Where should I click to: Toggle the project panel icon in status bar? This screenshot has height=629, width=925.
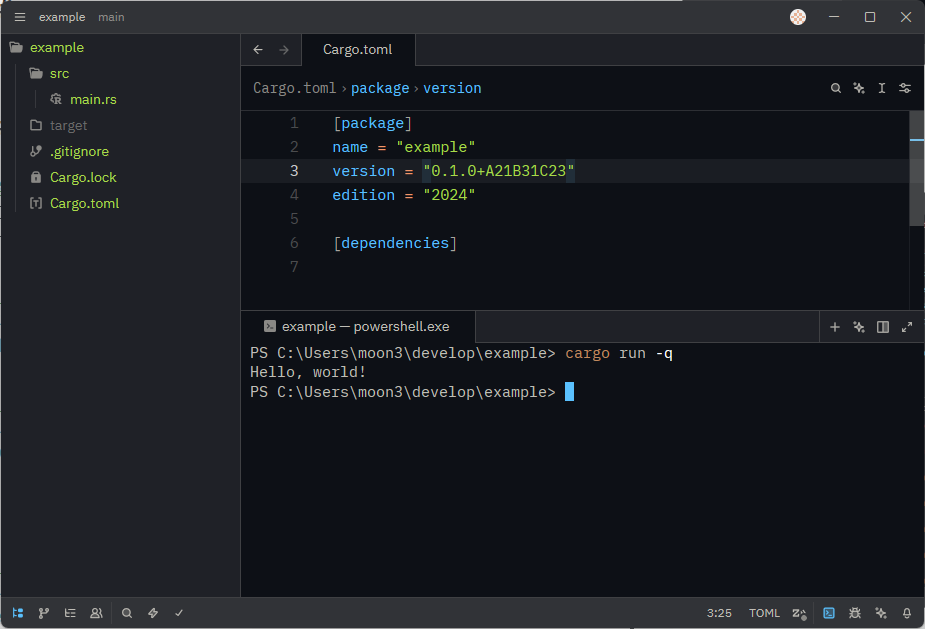coord(18,613)
